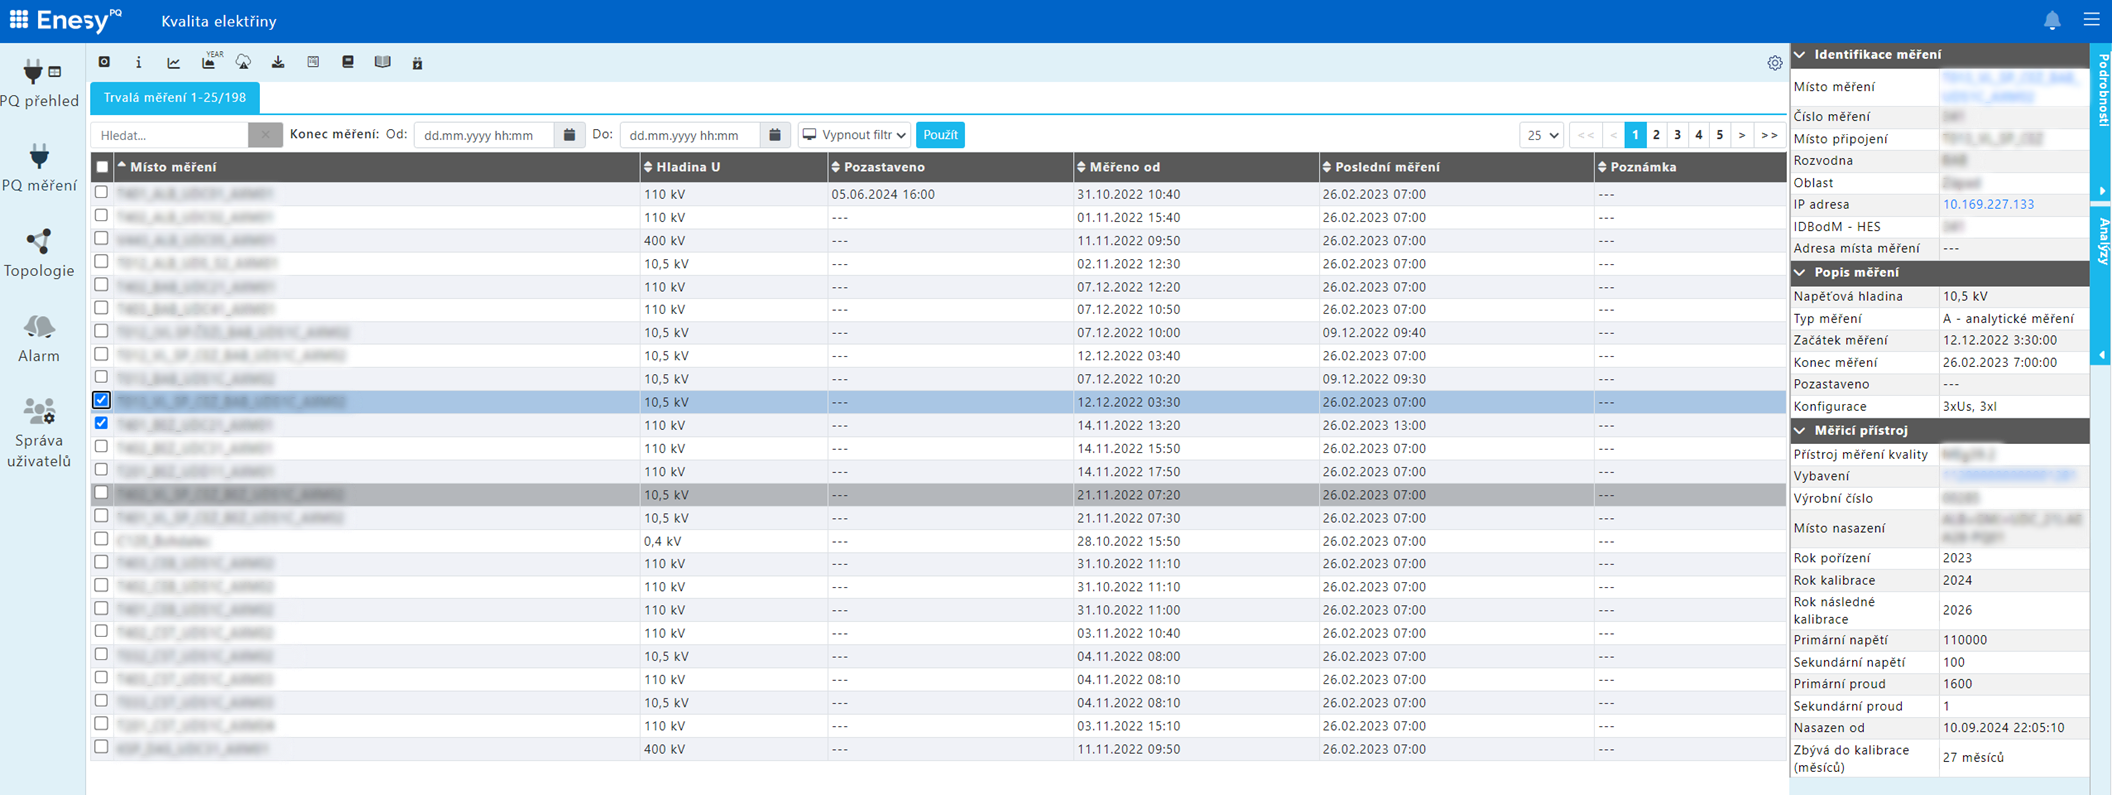Click the Použít button

pos(940,135)
